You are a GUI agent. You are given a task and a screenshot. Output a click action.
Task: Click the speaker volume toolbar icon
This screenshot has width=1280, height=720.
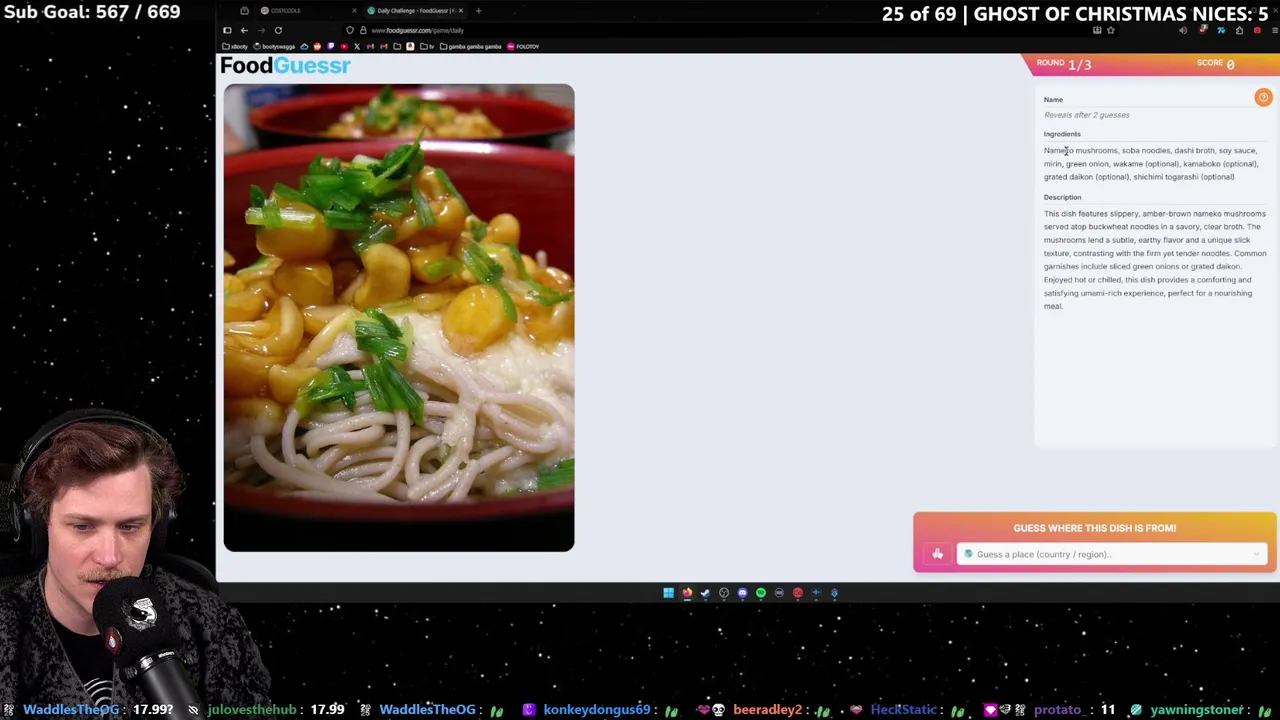coord(1183,30)
